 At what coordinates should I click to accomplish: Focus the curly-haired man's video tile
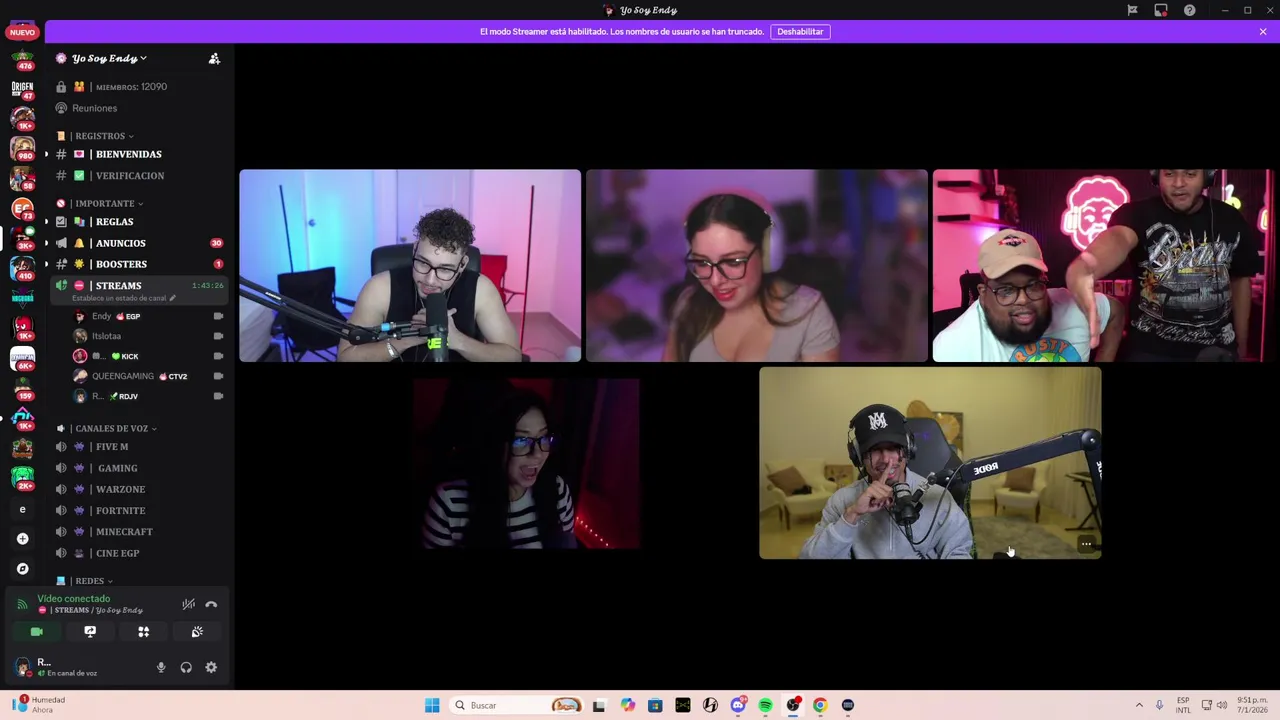pos(410,266)
